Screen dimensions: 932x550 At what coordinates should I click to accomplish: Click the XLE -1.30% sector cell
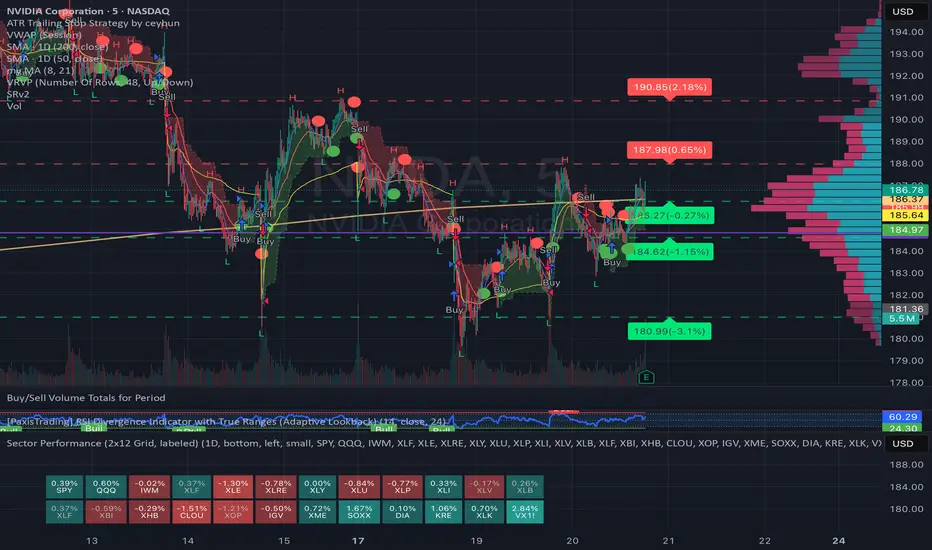coord(233,487)
